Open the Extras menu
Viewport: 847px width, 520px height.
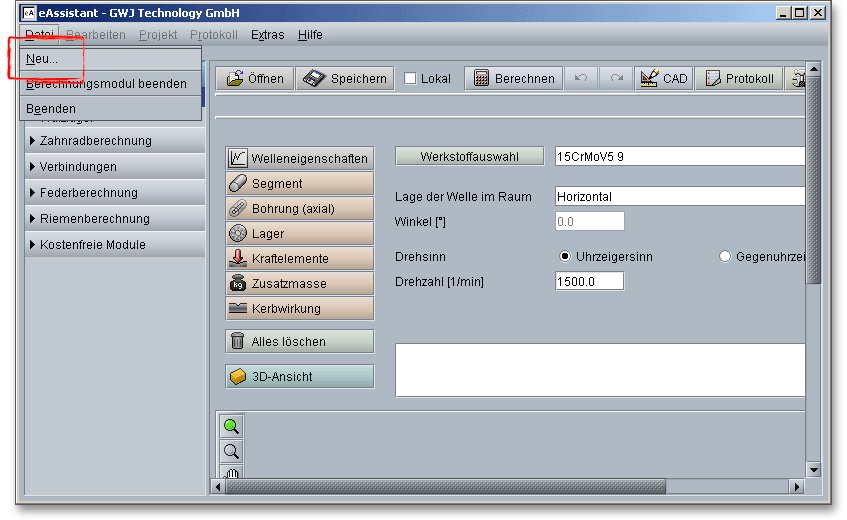[x=267, y=35]
